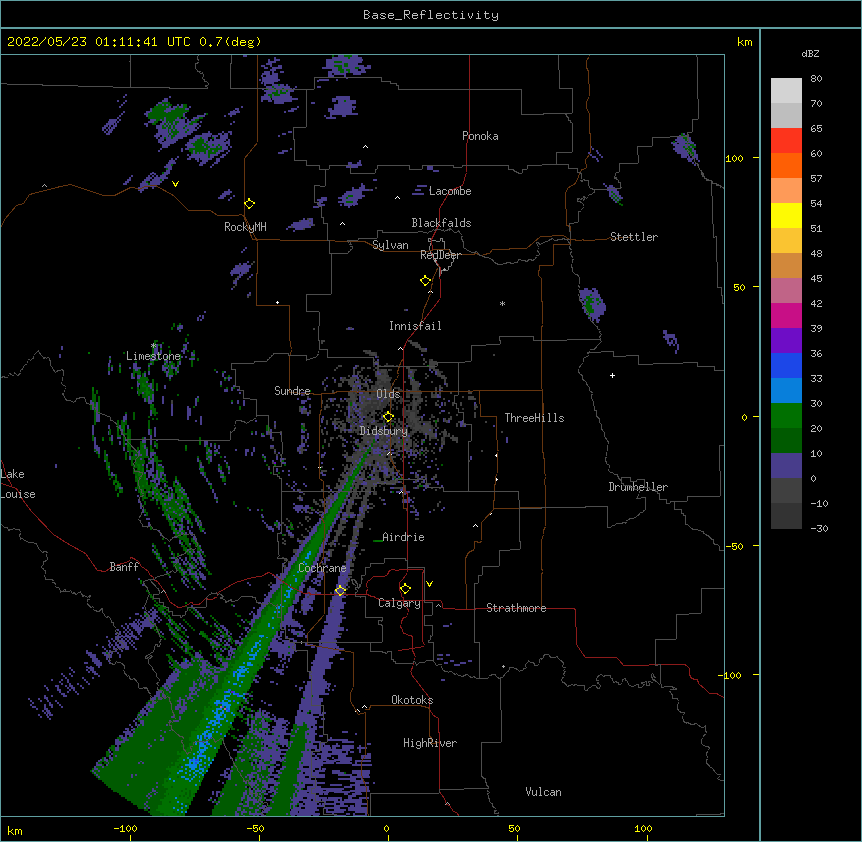Click the Sylvan label on map

(x=390, y=245)
